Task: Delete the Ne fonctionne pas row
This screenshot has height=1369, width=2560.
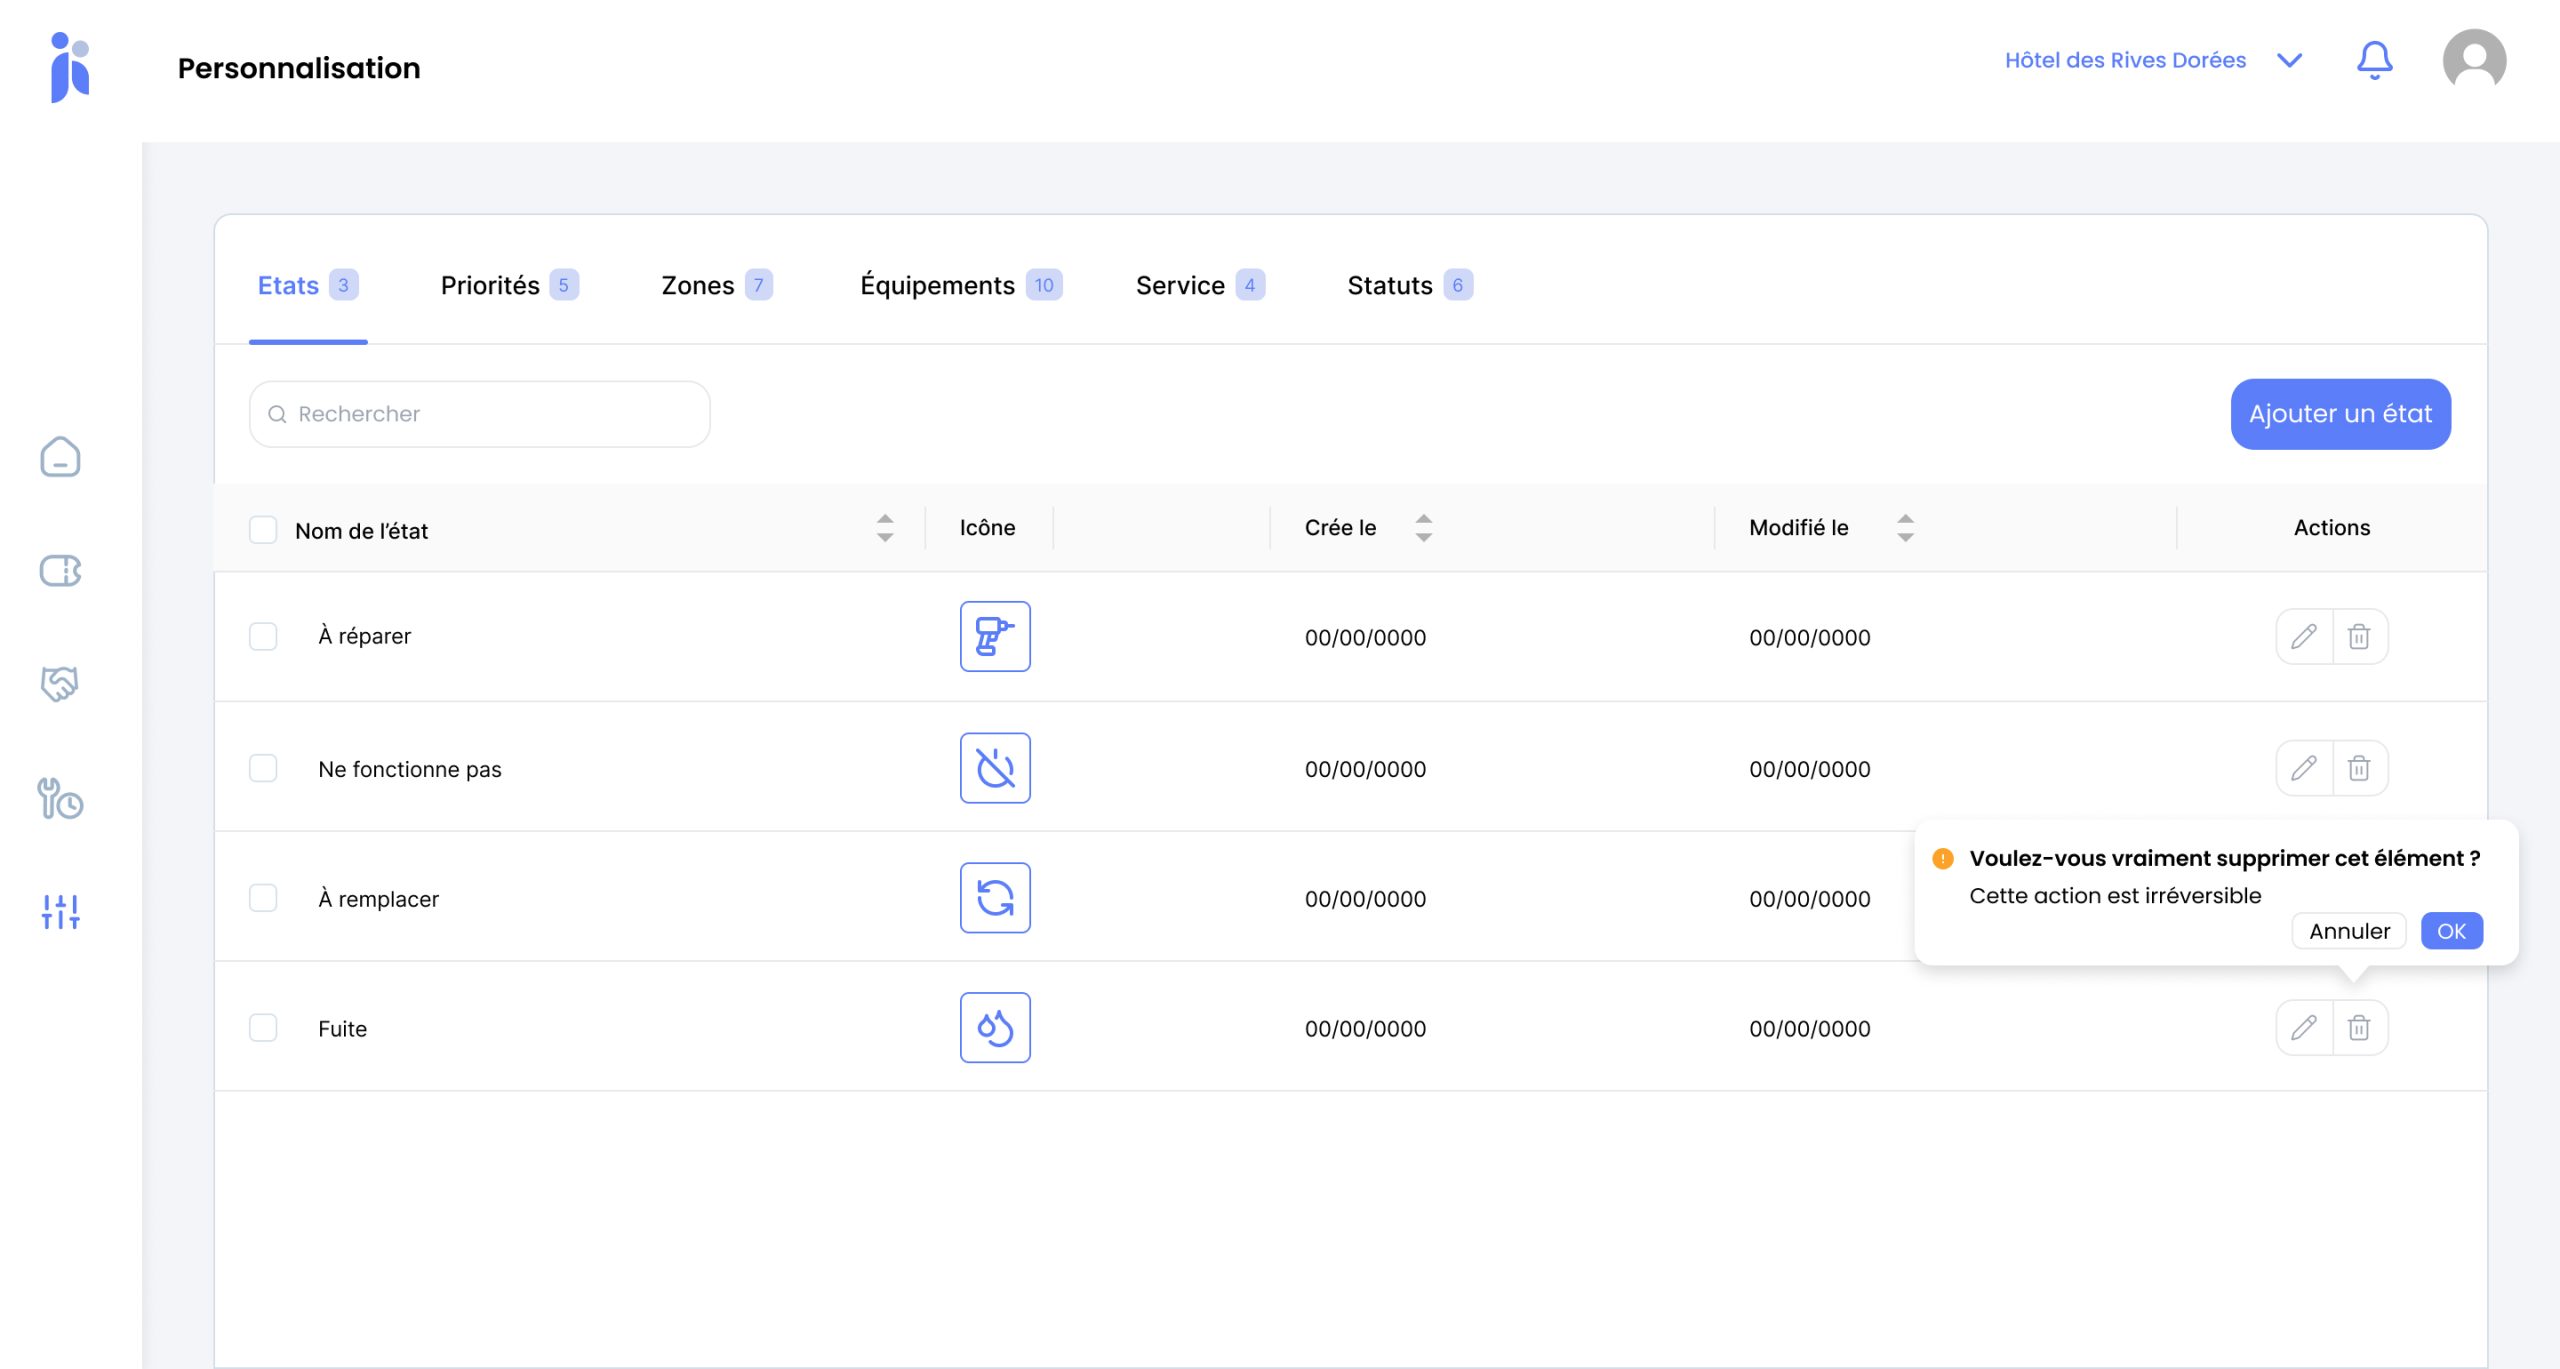Action: (x=2359, y=768)
